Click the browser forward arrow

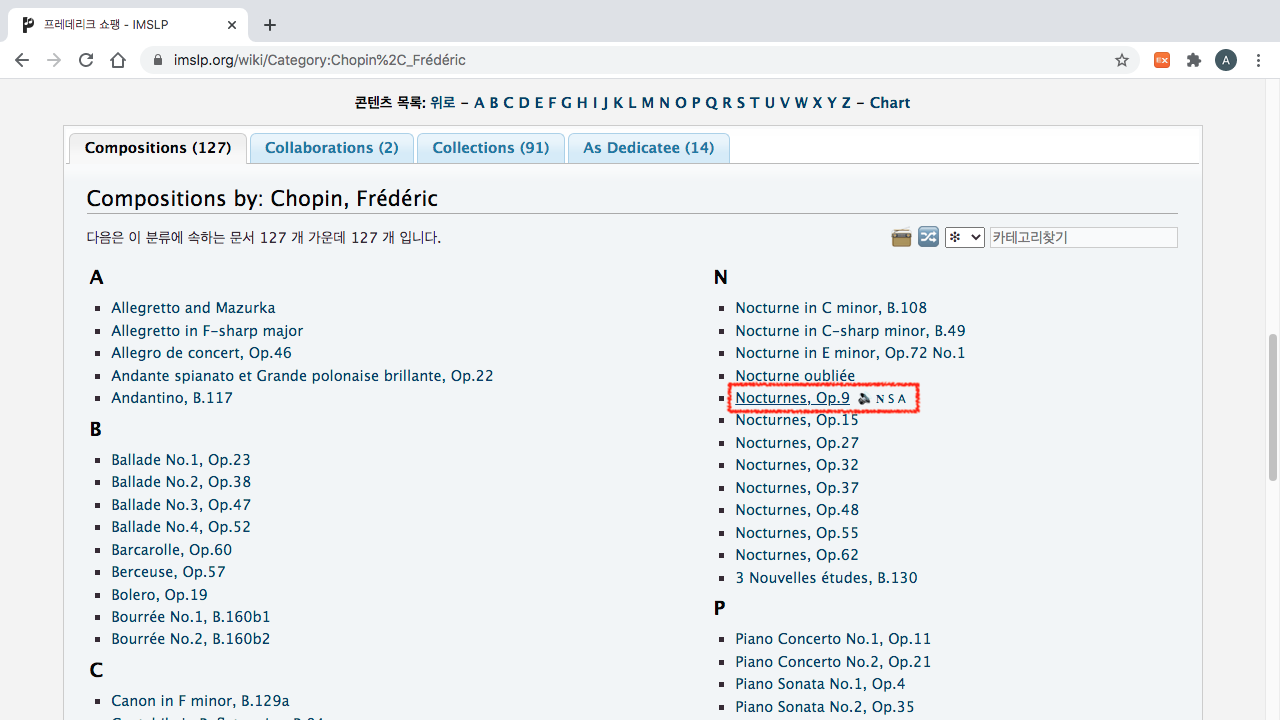54,60
